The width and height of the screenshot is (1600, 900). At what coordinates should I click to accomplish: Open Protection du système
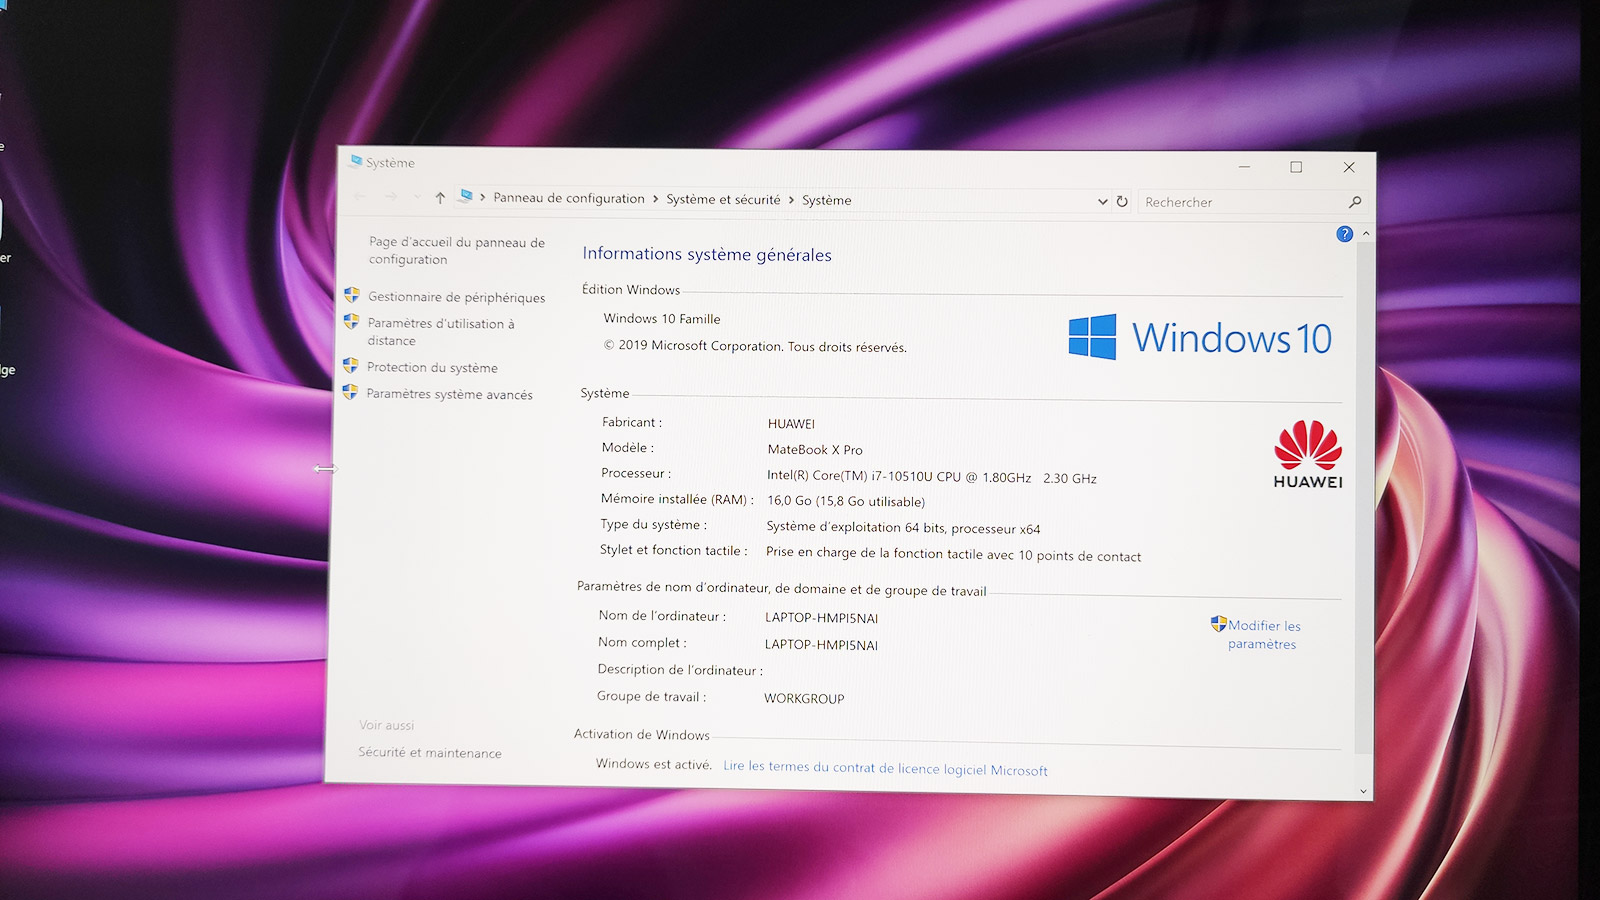[x=432, y=367]
